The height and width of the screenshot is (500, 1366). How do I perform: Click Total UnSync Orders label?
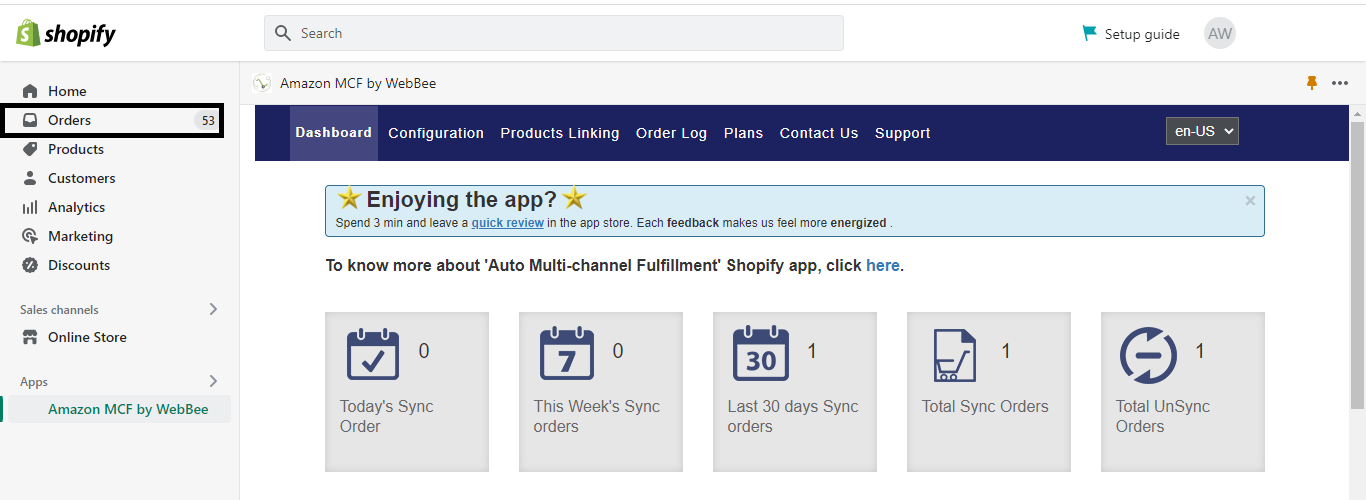click(1163, 416)
